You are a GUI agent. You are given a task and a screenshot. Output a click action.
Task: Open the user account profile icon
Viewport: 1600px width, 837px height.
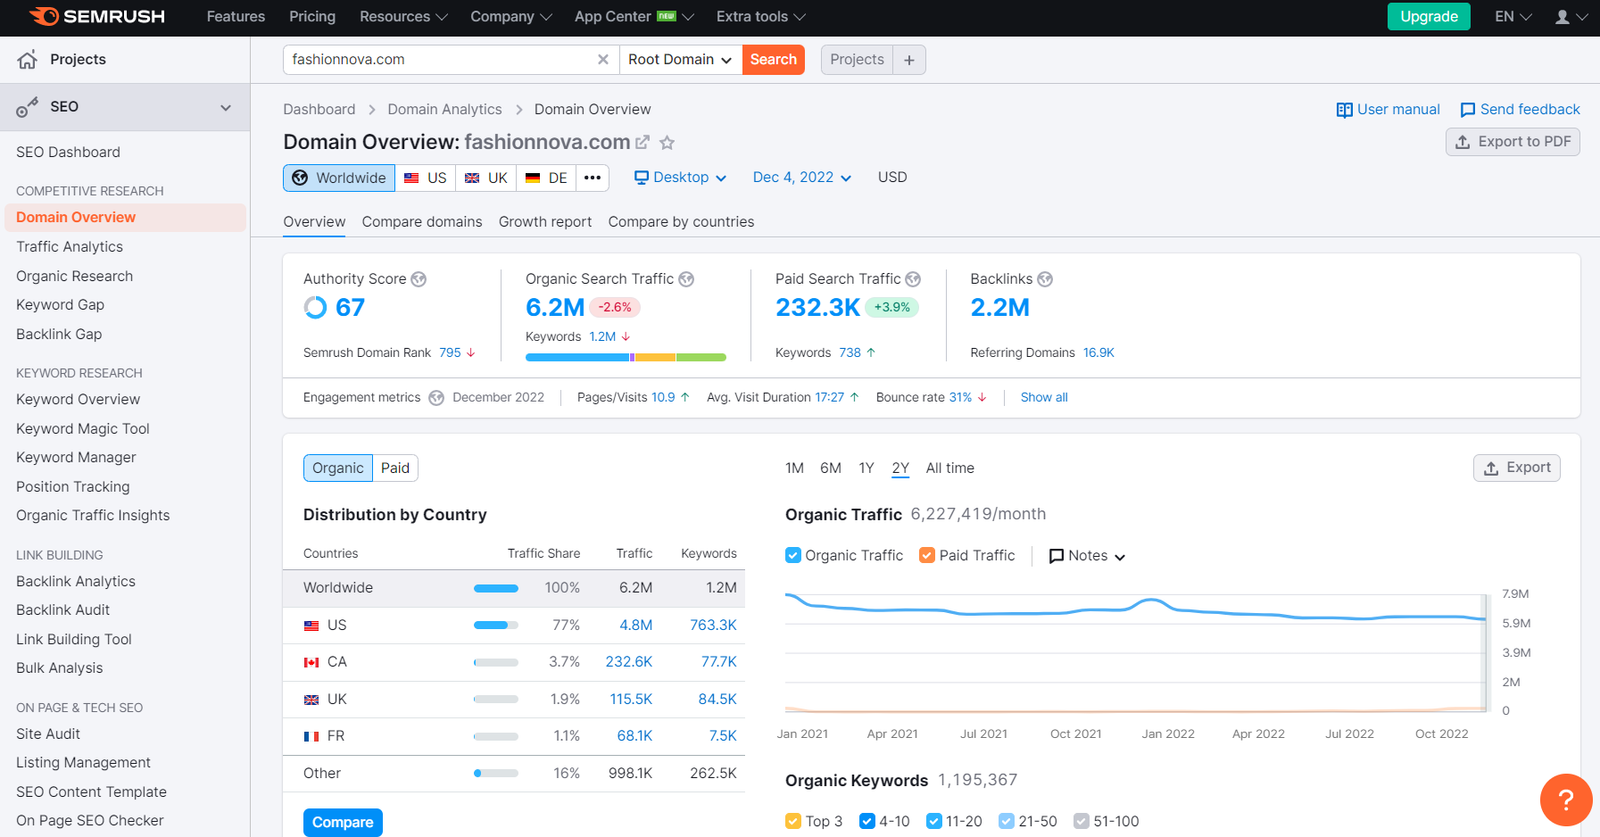[x=1562, y=17]
